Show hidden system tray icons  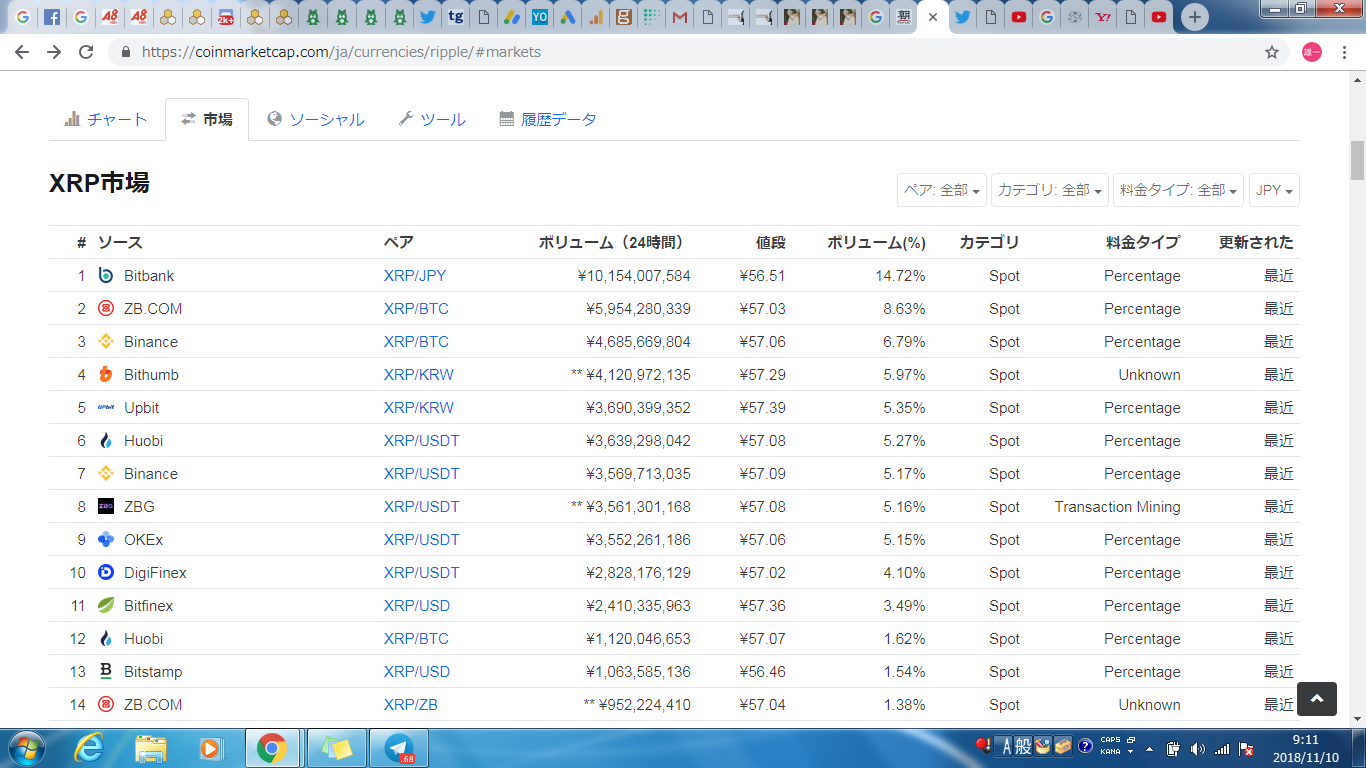coord(1149,748)
